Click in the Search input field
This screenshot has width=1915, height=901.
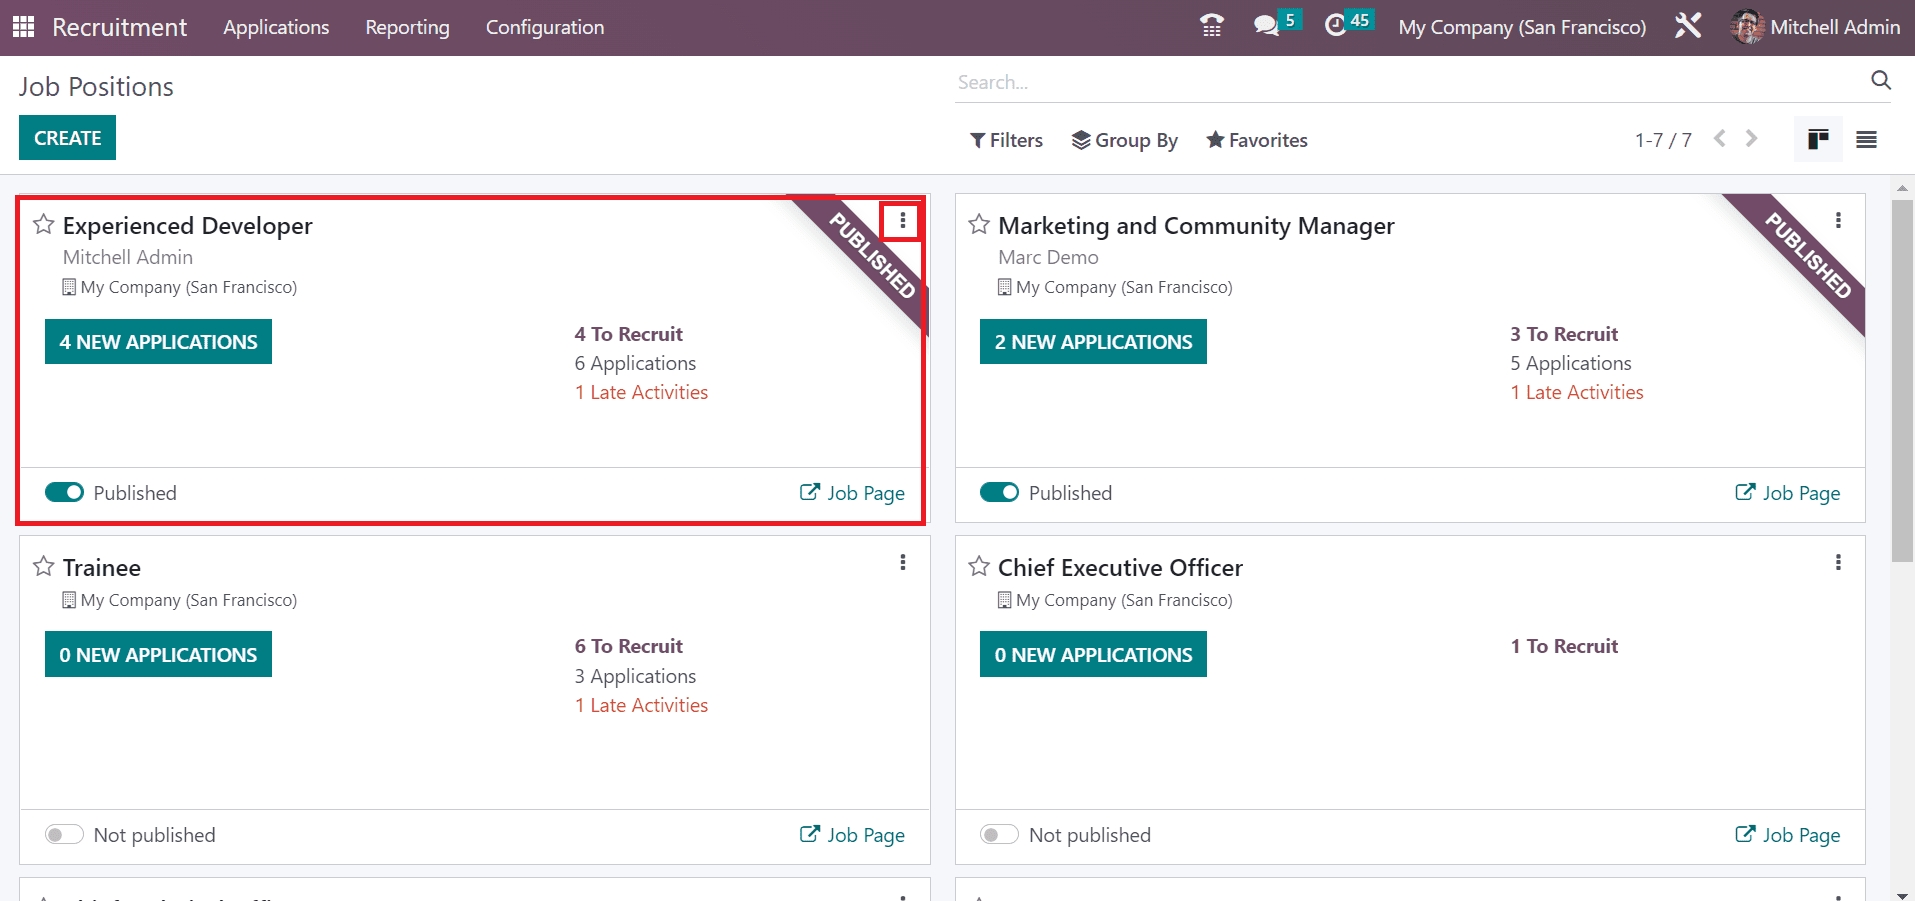pyautogui.click(x=1400, y=82)
